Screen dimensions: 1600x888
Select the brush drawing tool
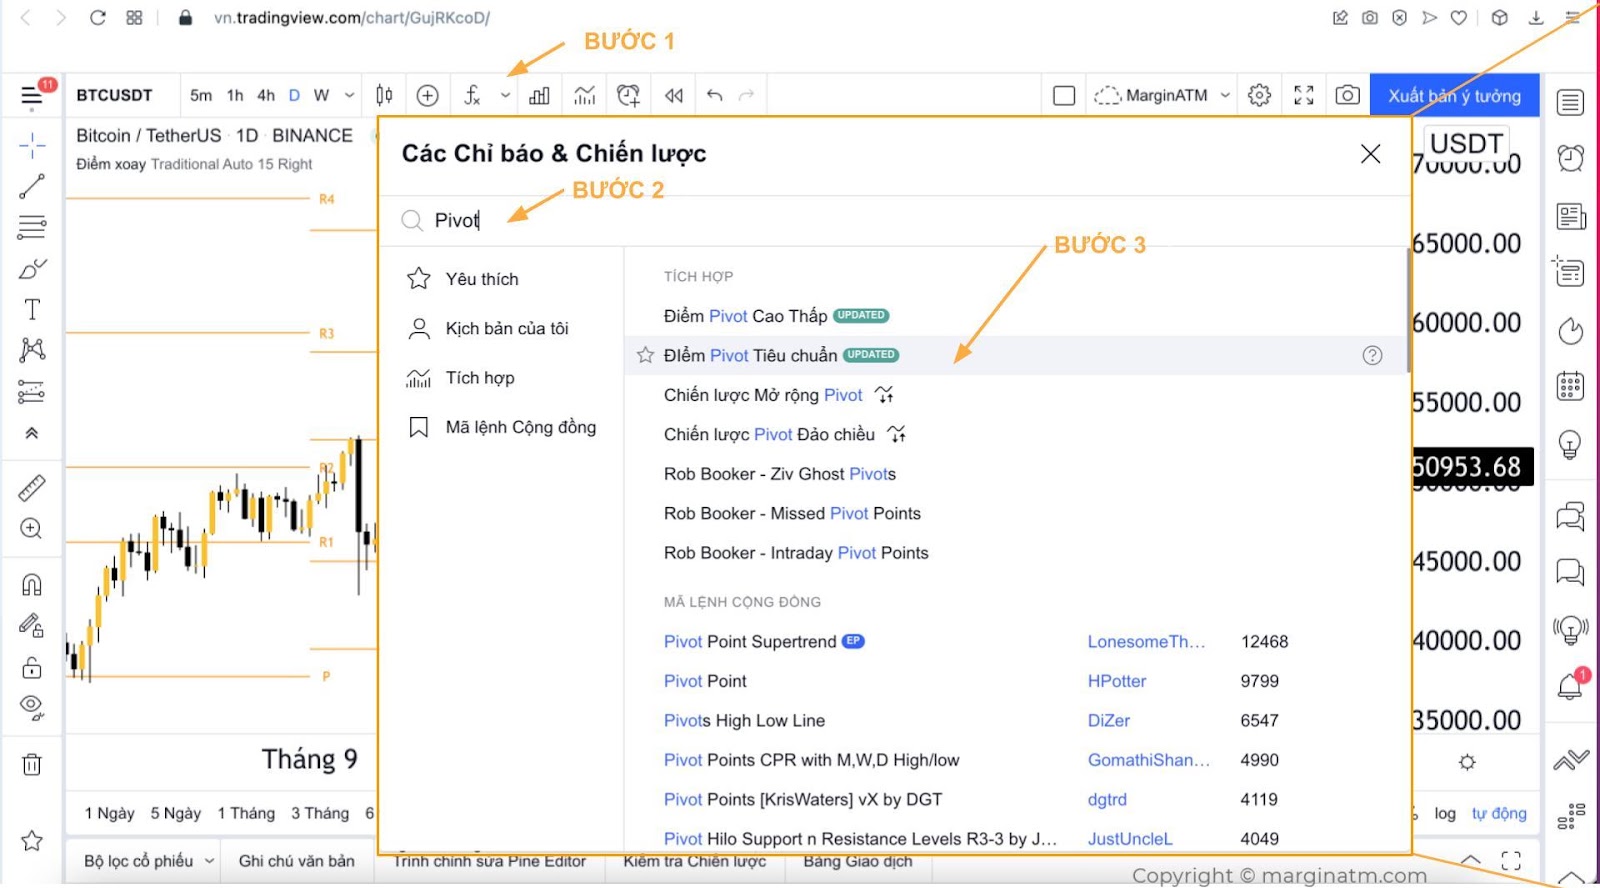point(32,269)
